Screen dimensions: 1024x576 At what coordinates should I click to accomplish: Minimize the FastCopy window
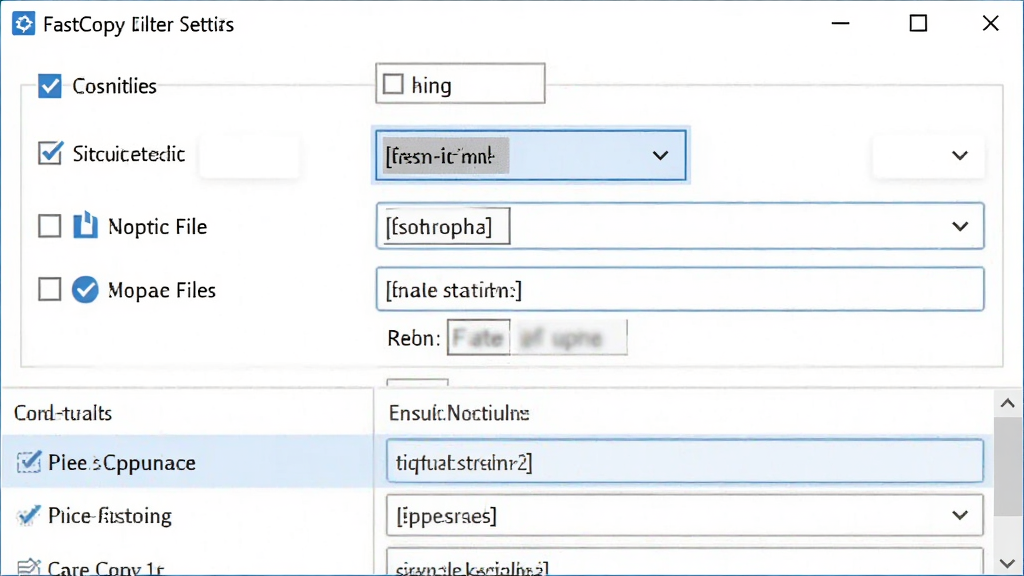840,24
